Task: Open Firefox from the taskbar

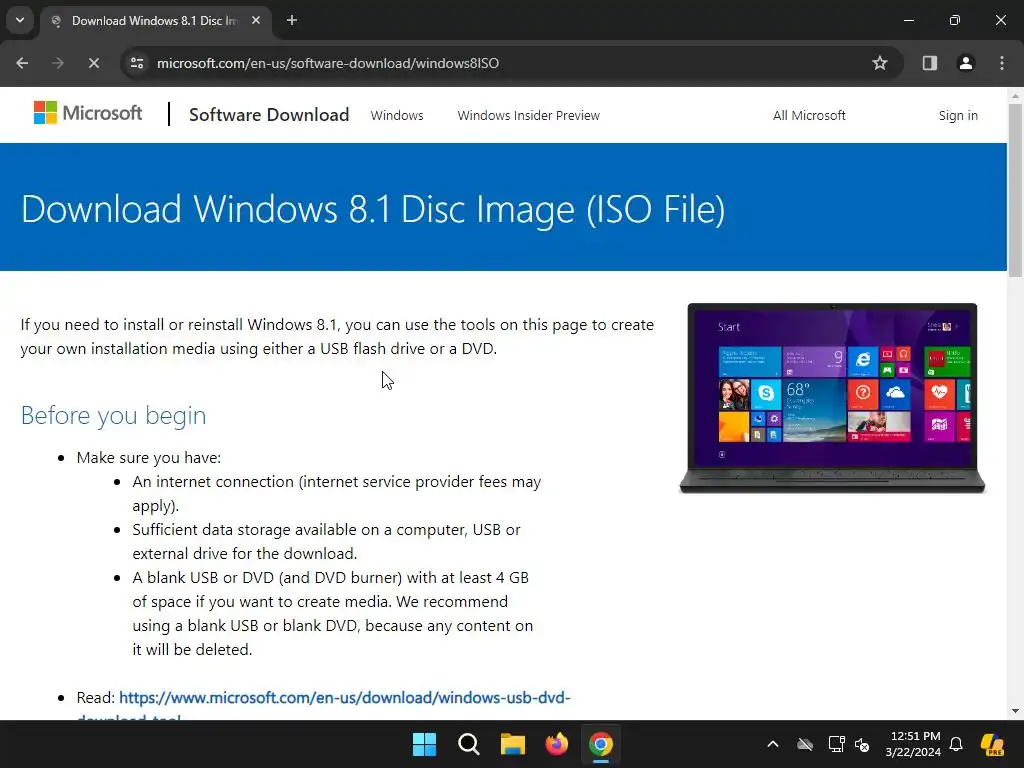Action: pyautogui.click(x=556, y=744)
